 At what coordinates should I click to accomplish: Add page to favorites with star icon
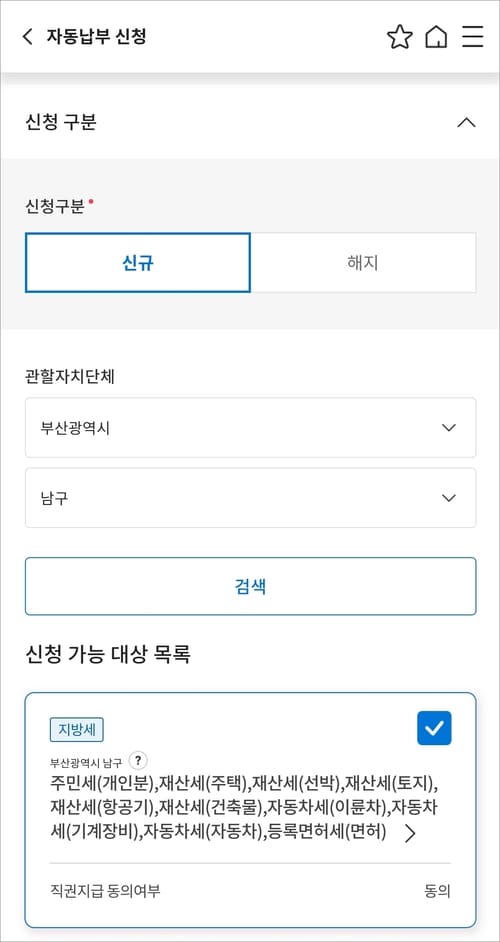pyautogui.click(x=400, y=37)
